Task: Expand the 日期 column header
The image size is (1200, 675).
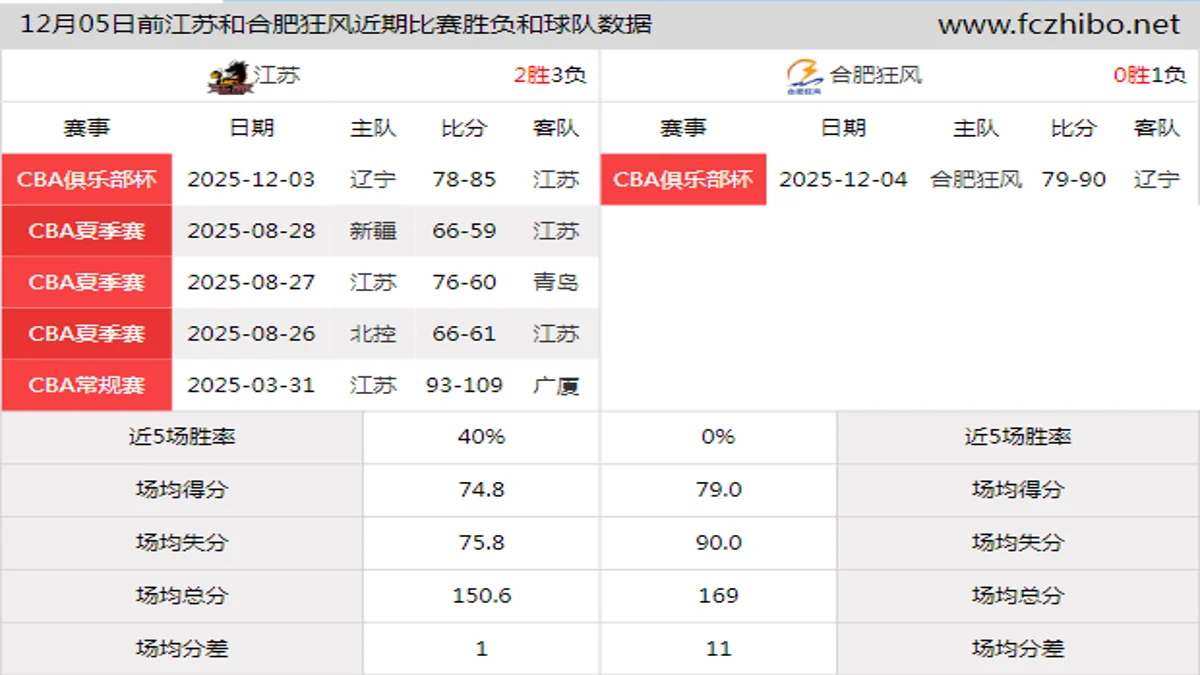Action: coord(250,128)
